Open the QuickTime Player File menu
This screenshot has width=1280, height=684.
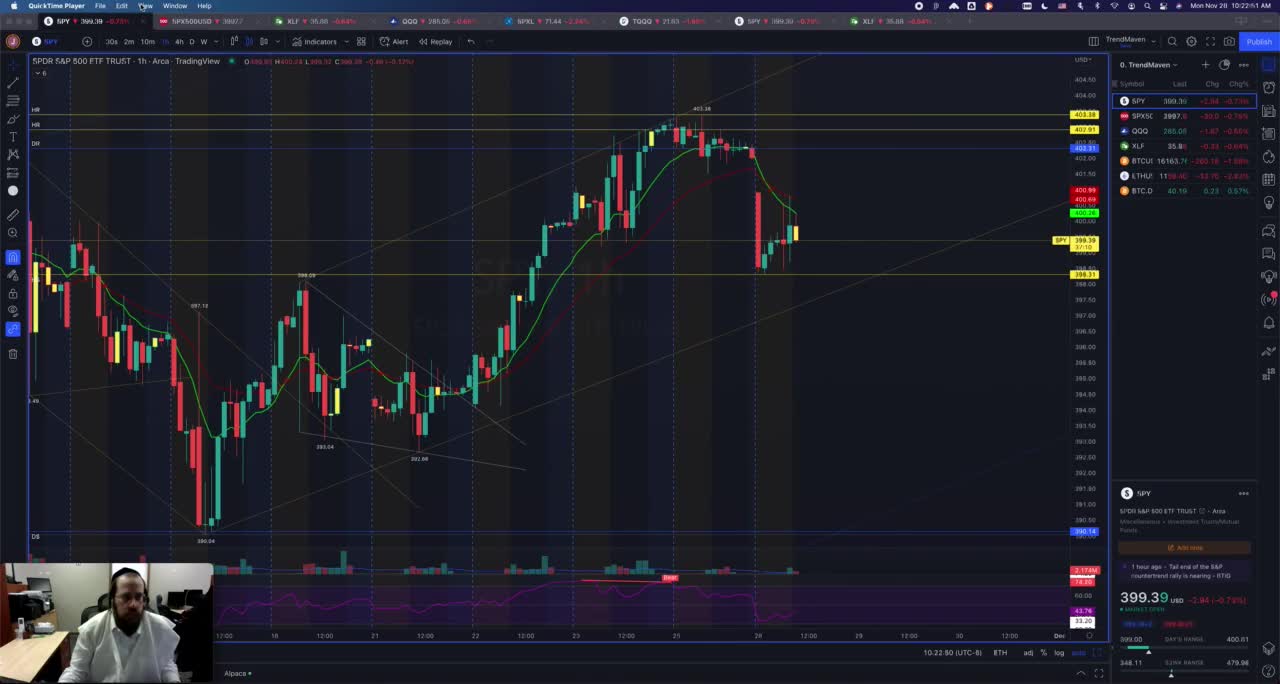(x=100, y=6)
